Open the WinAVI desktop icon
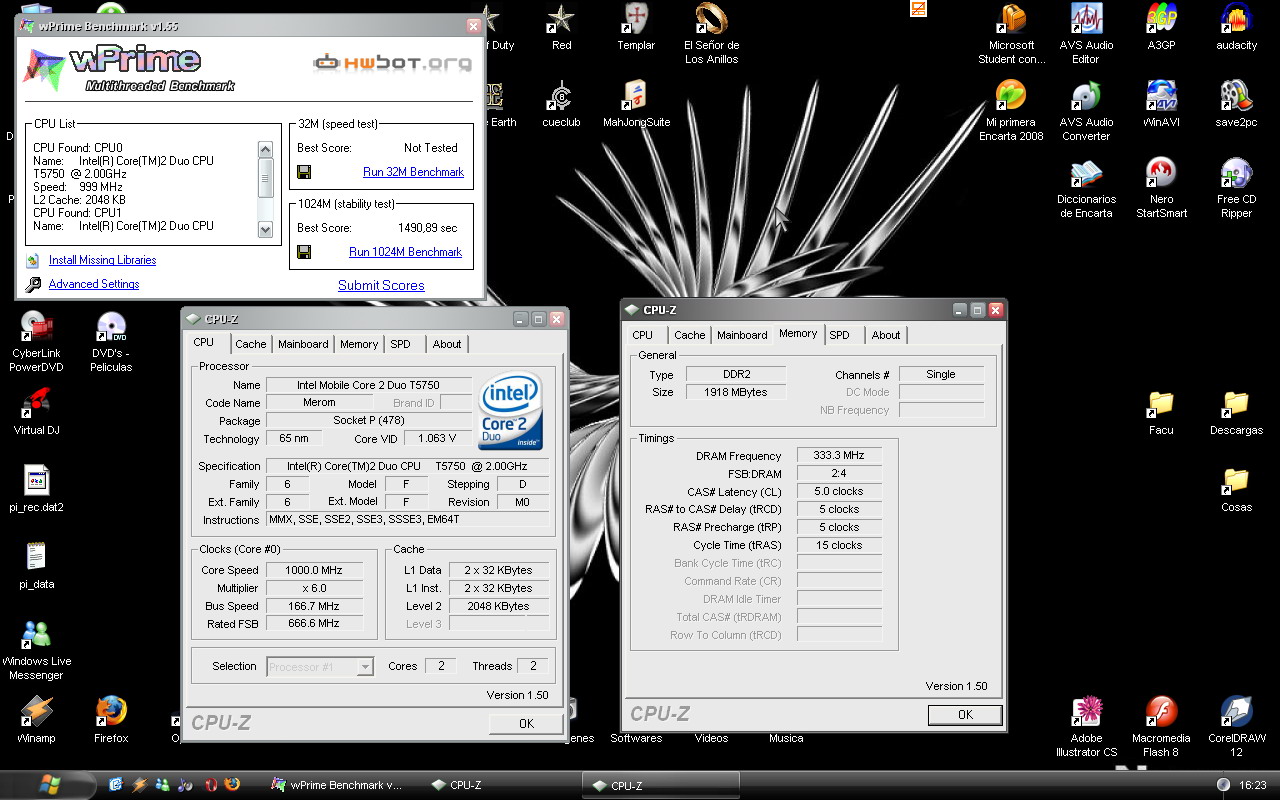This screenshot has height=800, width=1280. click(1161, 104)
